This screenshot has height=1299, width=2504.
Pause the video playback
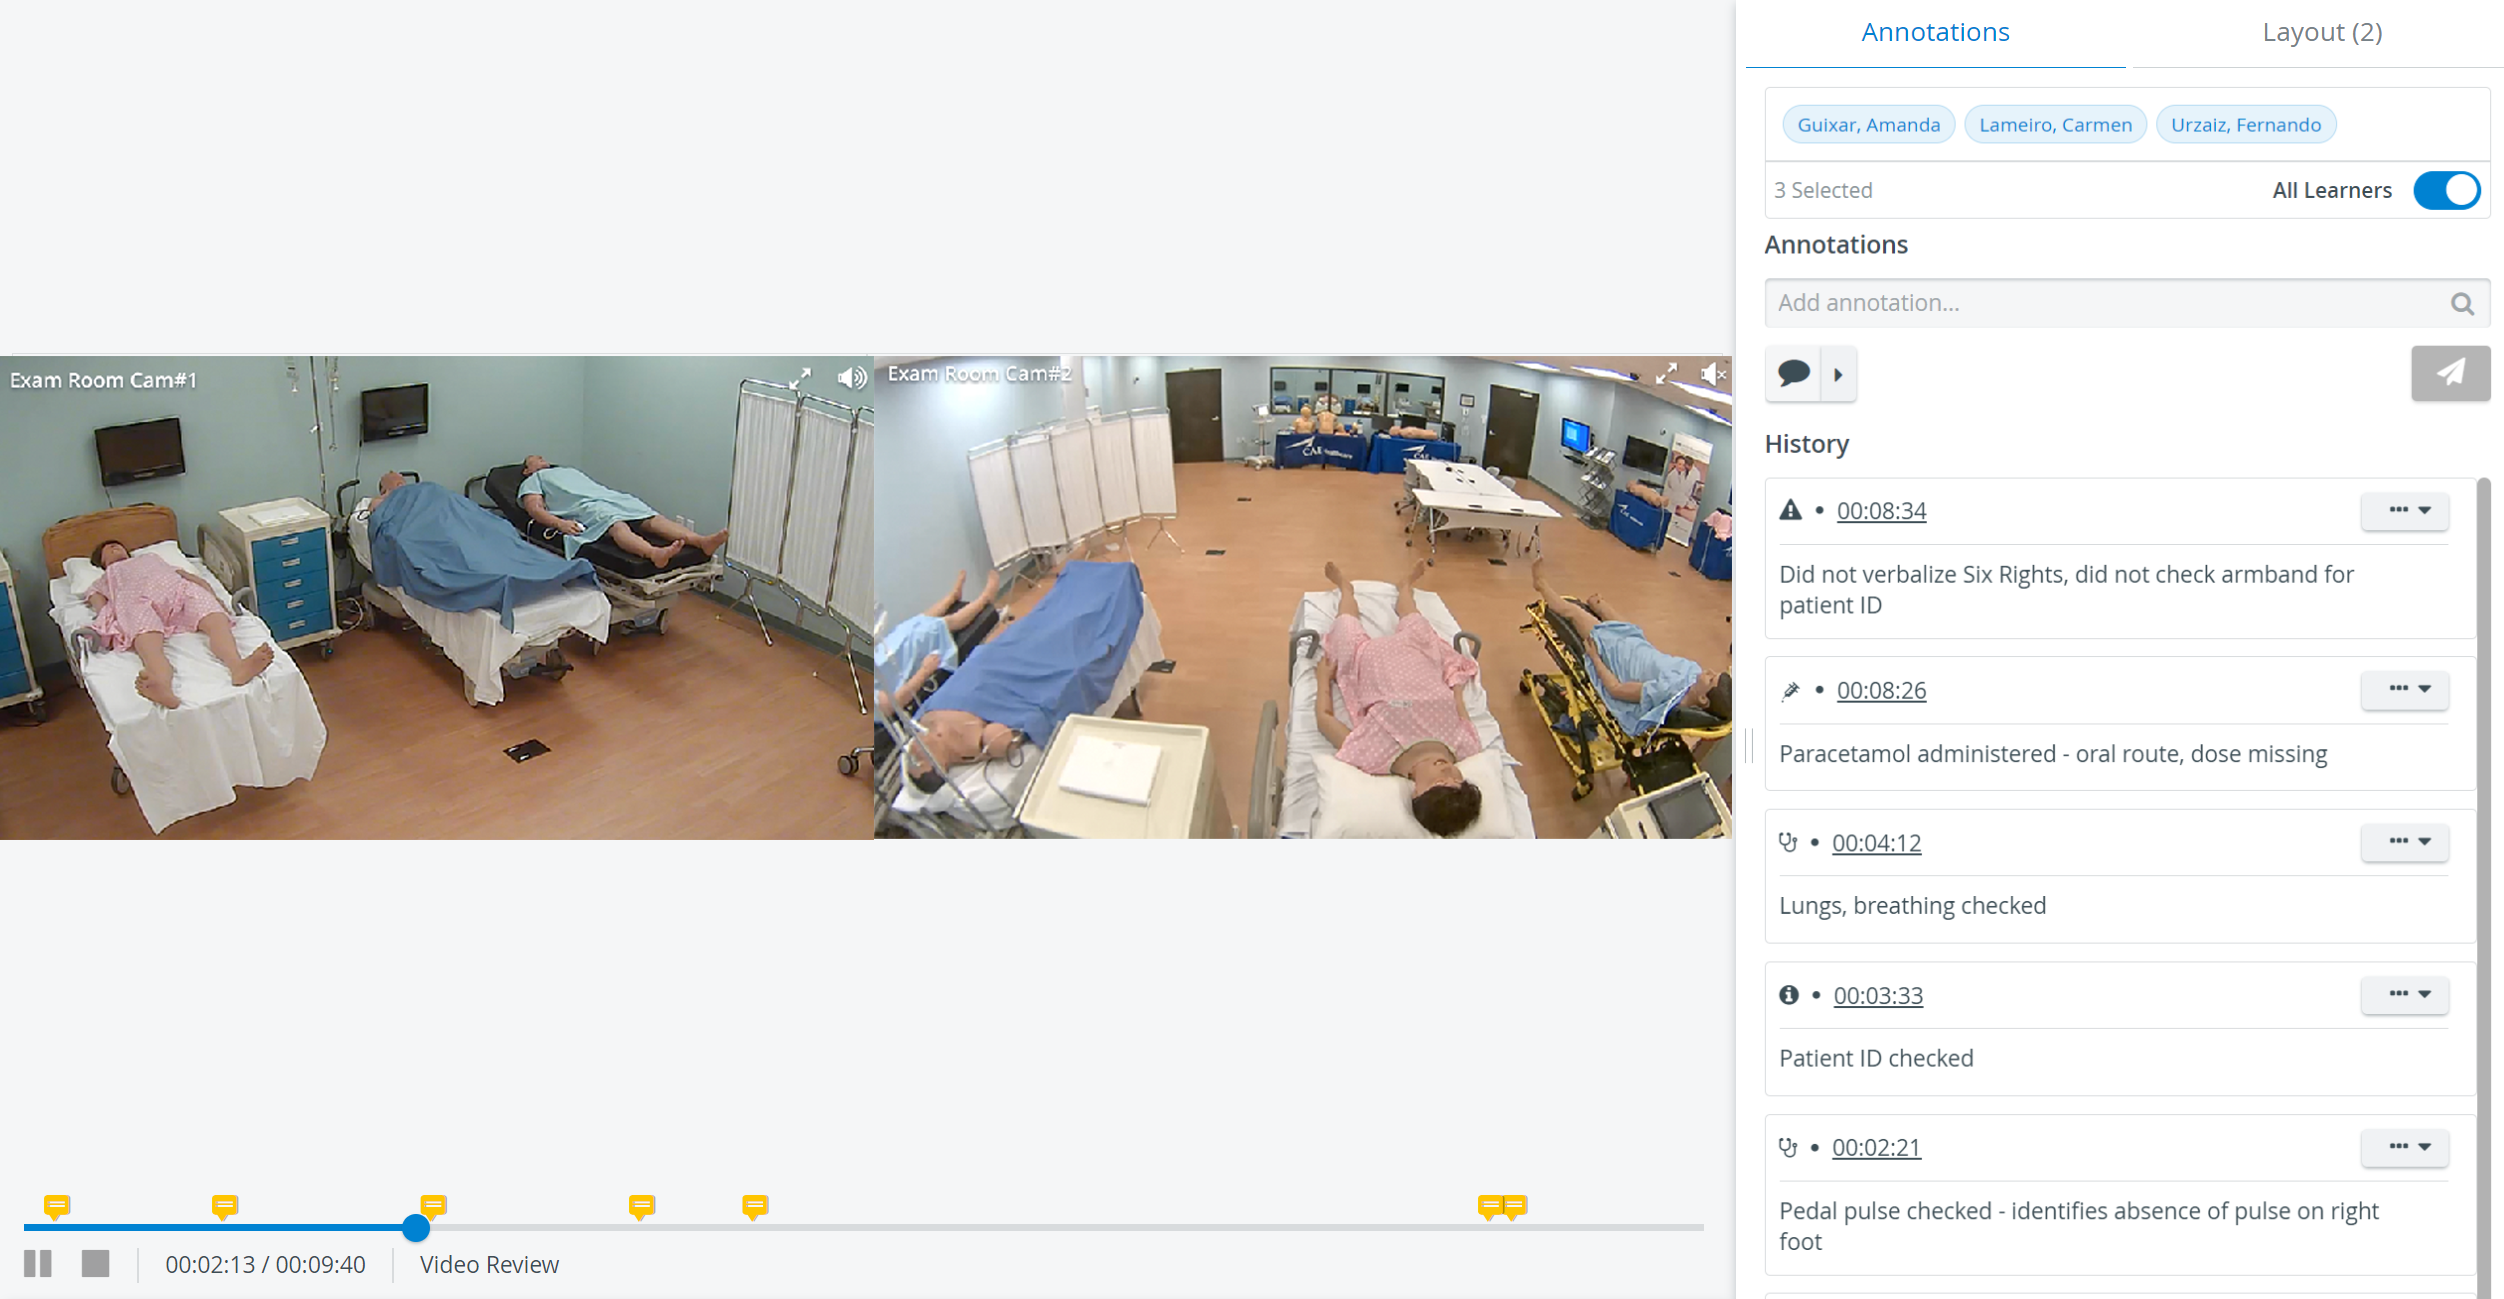[x=38, y=1263]
